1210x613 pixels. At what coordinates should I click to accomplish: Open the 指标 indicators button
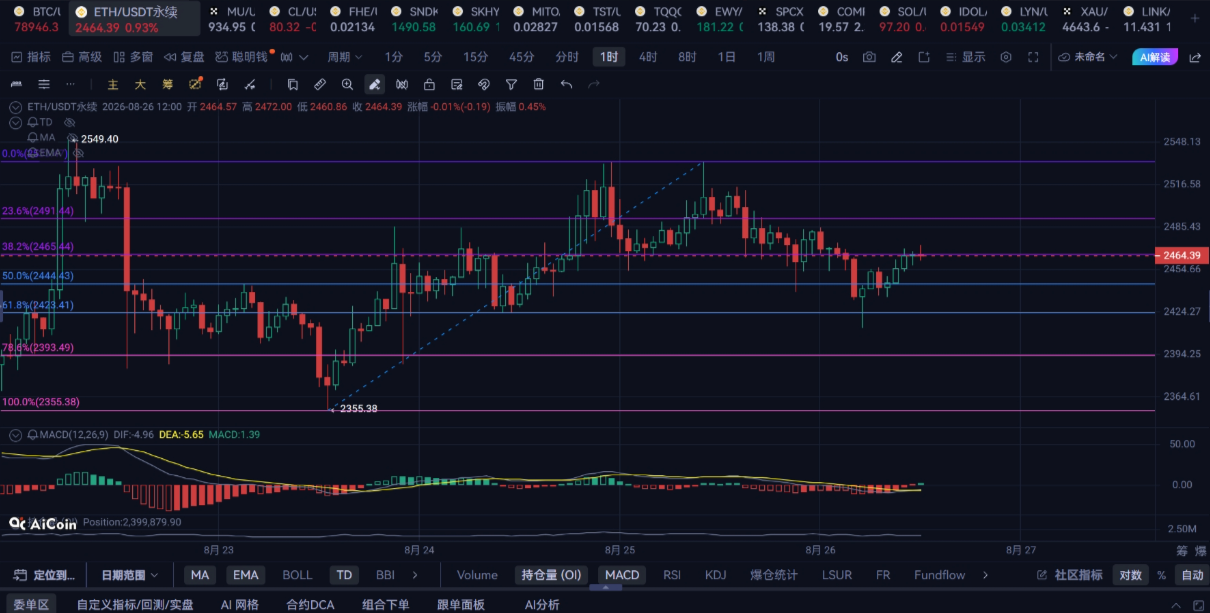pyautogui.click(x=31, y=57)
